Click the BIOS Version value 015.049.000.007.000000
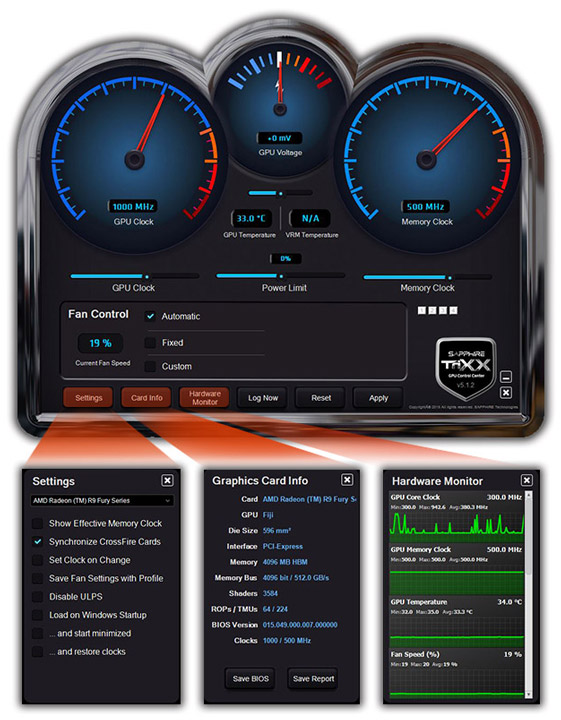Image resolution: width=561 pixels, height=720 pixels. click(300, 625)
